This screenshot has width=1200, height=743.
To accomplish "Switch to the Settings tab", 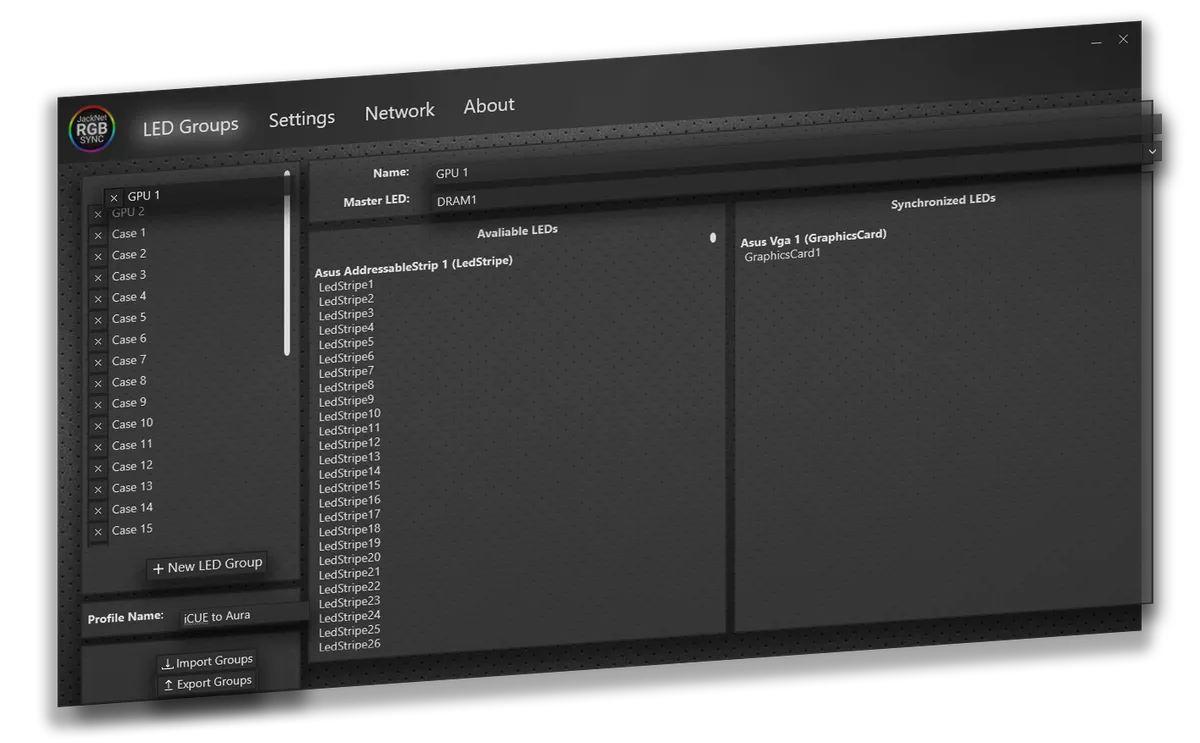I will [x=302, y=118].
